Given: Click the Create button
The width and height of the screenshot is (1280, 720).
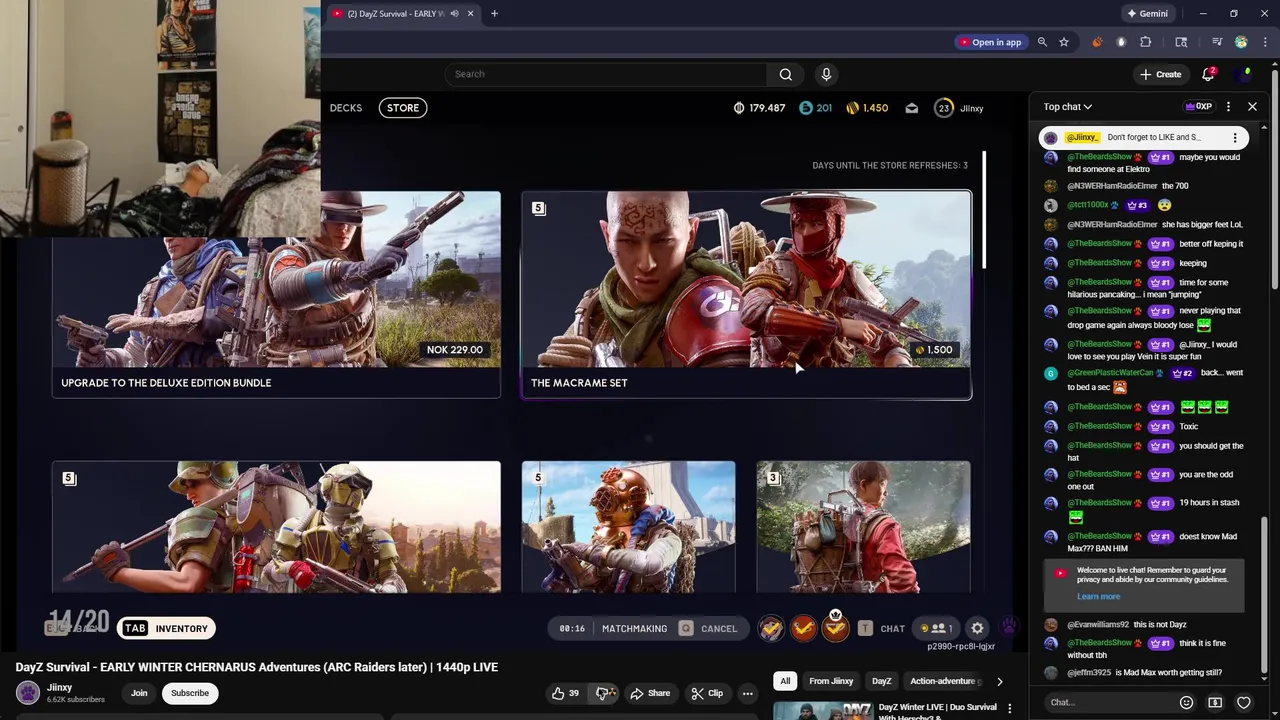Looking at the screenshot, I should tap(1161, 74).
